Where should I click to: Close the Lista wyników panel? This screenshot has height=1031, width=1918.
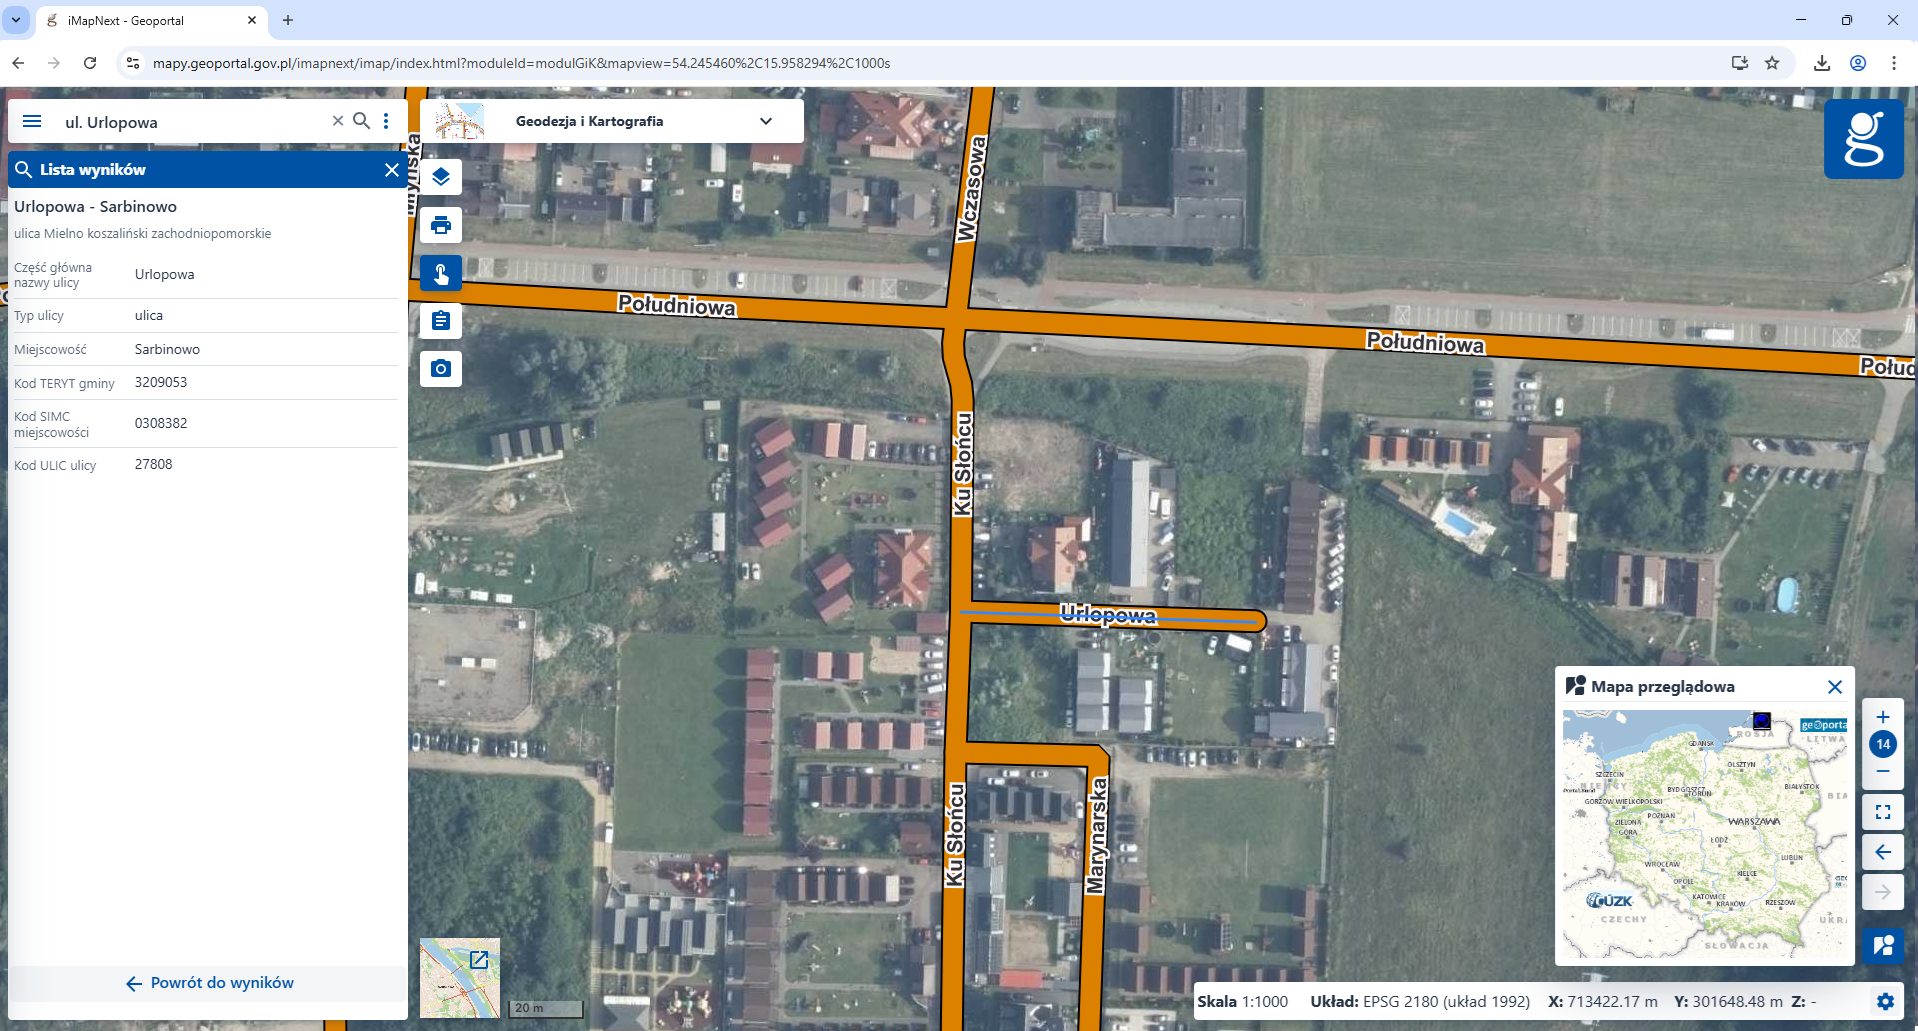pyautogui.click(x=391, y=170)
